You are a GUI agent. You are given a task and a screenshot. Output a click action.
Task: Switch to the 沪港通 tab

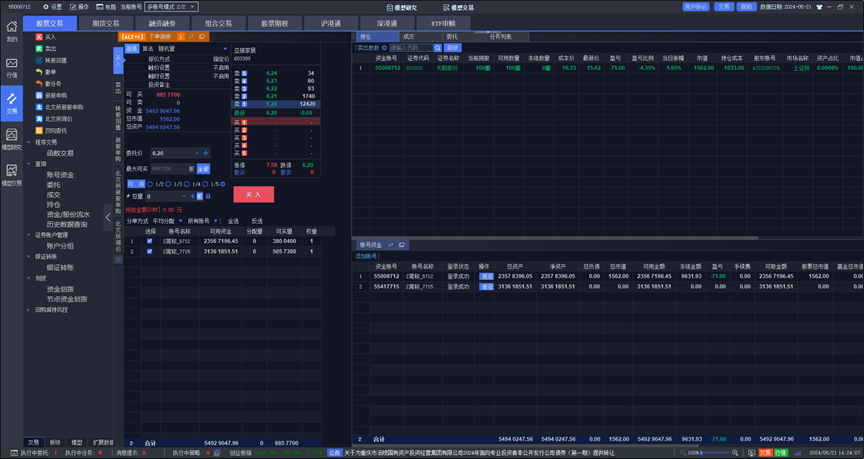[x=331, y=24]
